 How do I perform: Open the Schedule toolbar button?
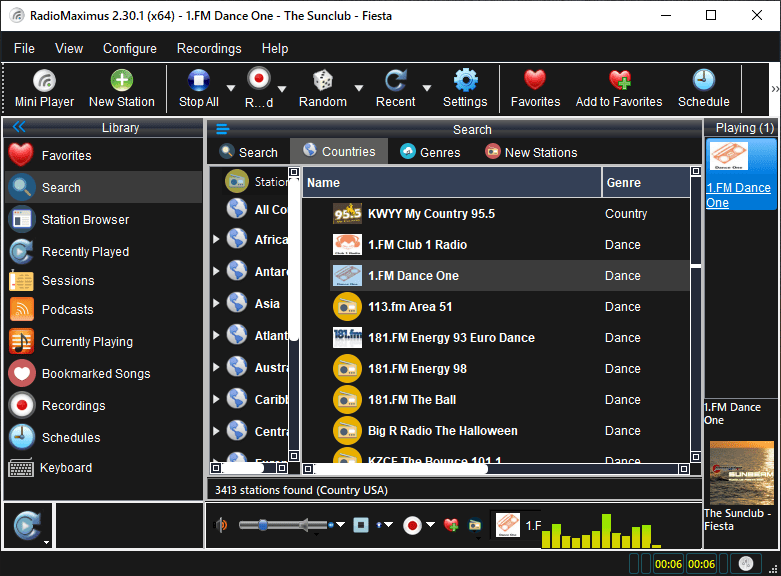(704, 89)
